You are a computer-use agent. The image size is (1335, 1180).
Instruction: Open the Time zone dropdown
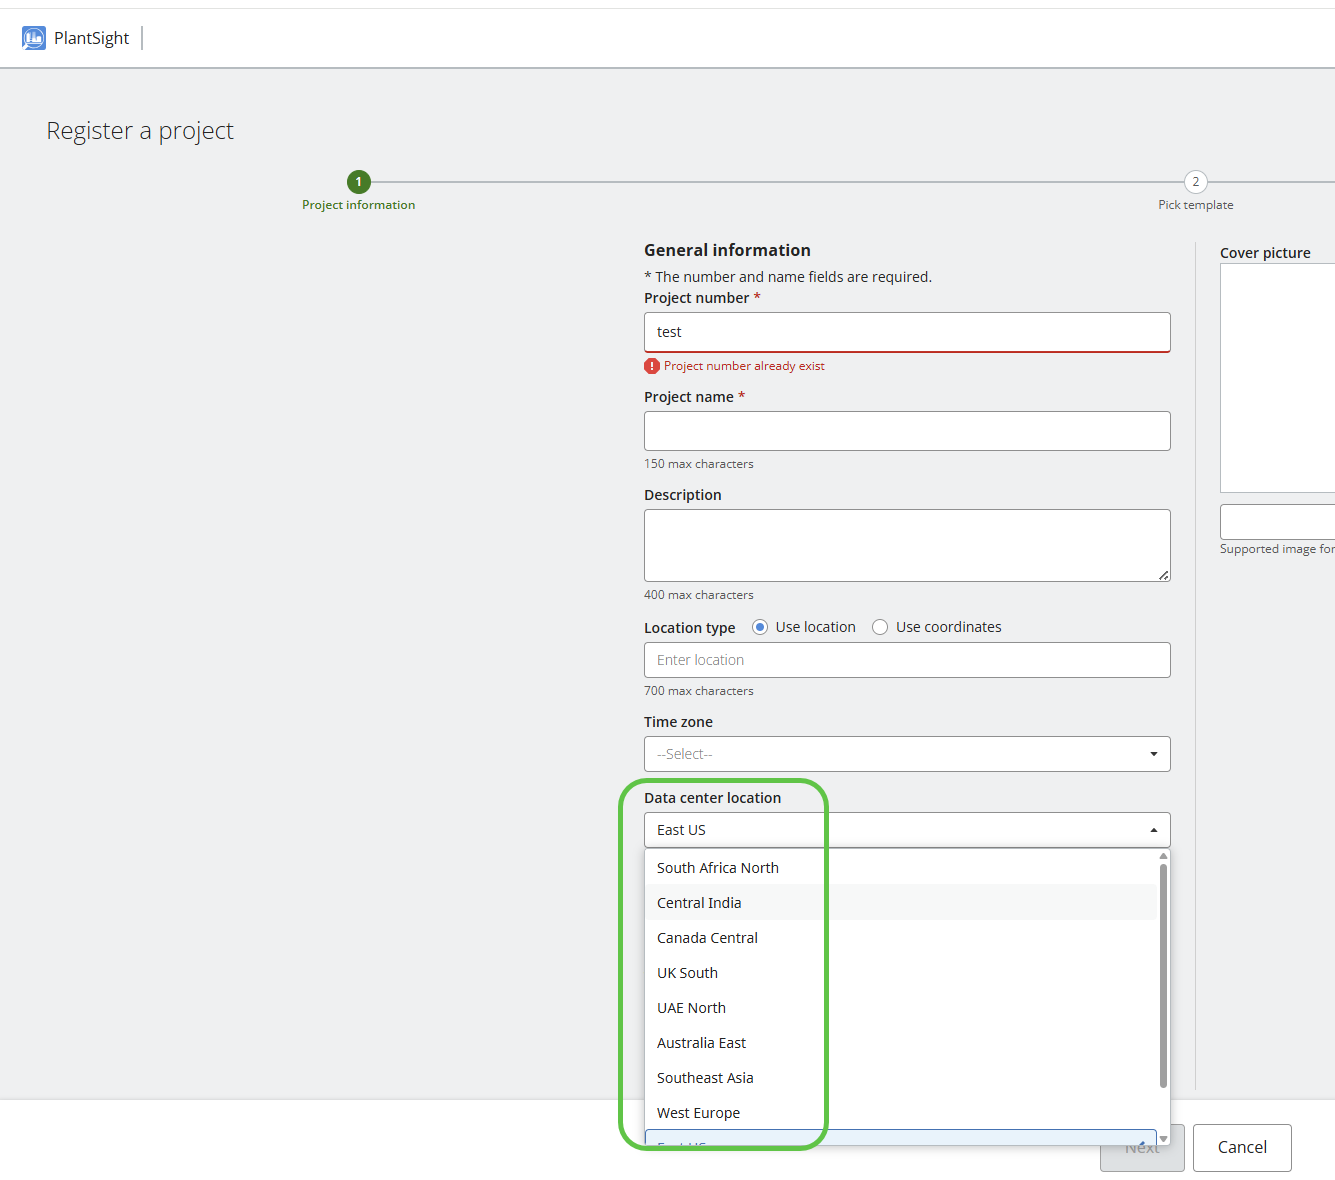907,754
